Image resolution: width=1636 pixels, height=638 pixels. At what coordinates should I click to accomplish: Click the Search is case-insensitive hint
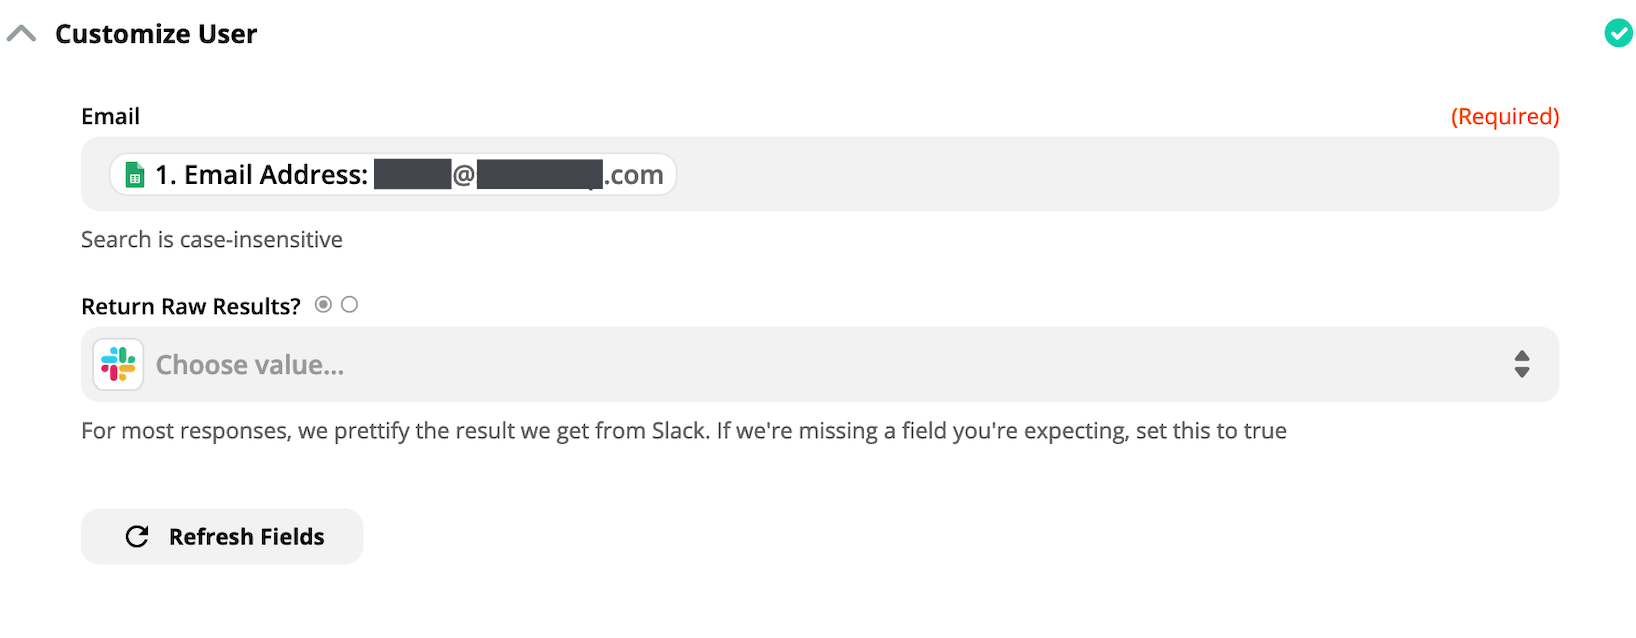[212, 240]
